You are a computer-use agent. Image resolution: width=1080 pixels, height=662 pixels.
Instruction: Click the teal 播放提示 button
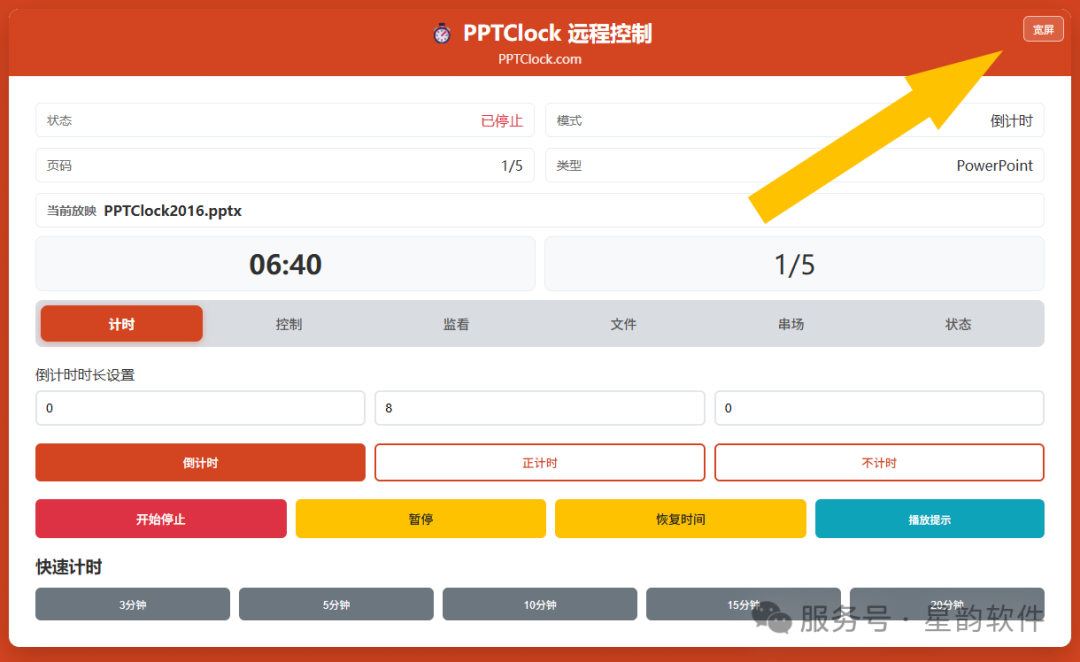tap(930, 519)
